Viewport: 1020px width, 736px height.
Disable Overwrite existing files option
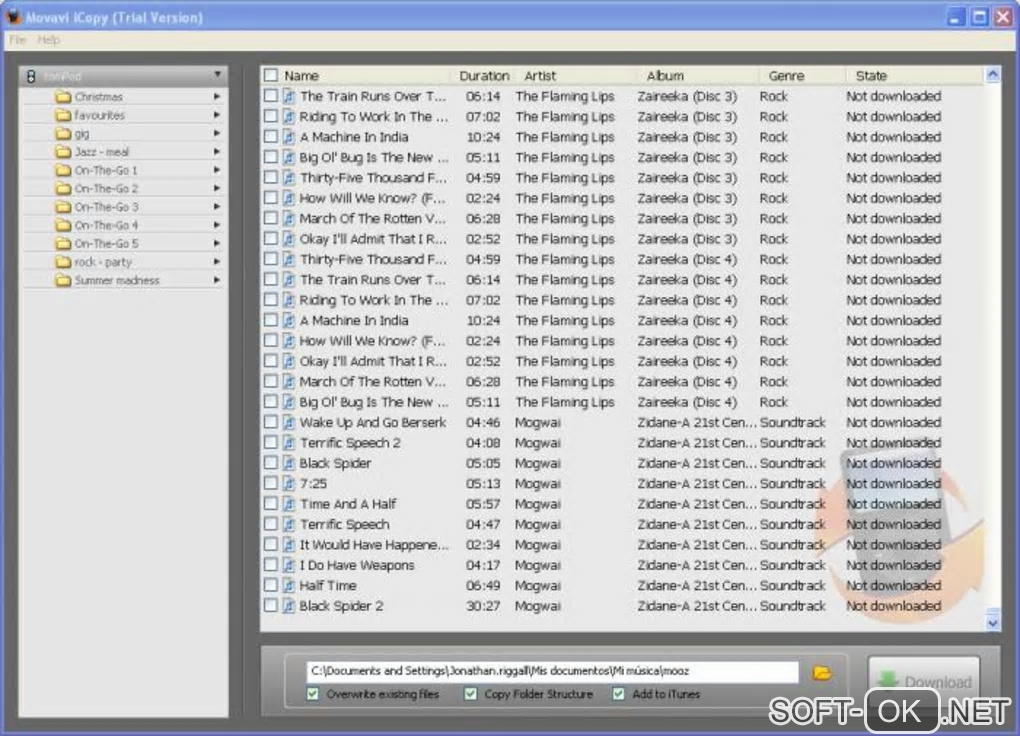pos(313,694)
